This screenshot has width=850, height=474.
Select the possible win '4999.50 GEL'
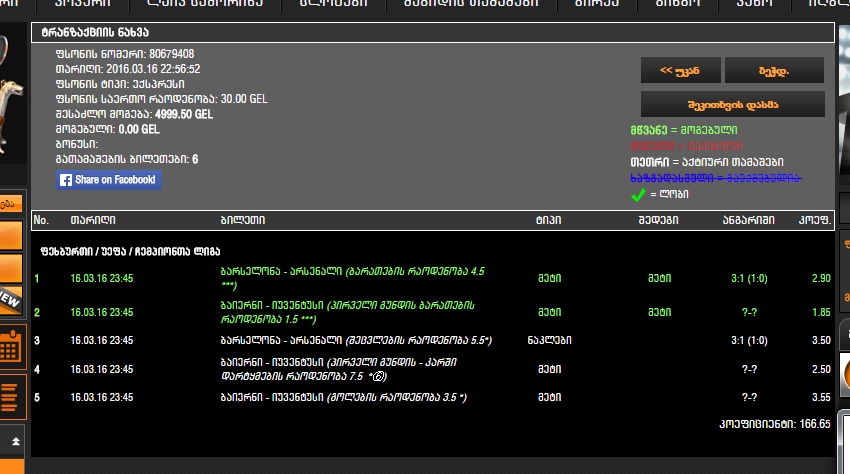184,114
